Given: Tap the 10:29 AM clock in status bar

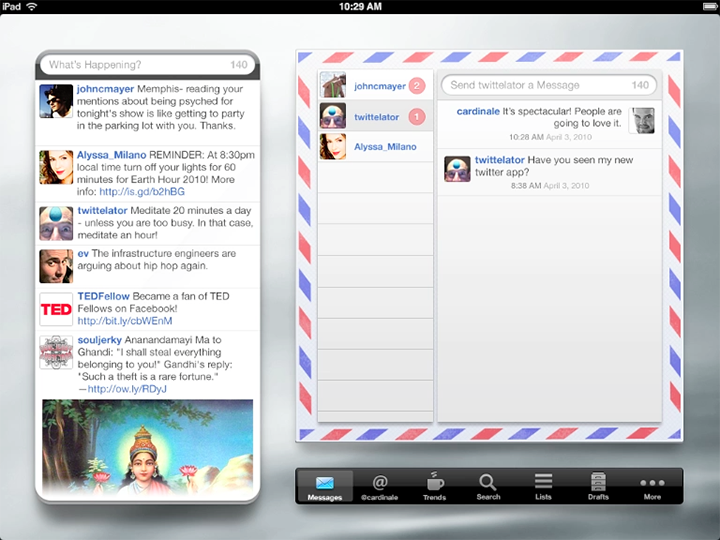Looking at the screenshot, I should 360,6.
